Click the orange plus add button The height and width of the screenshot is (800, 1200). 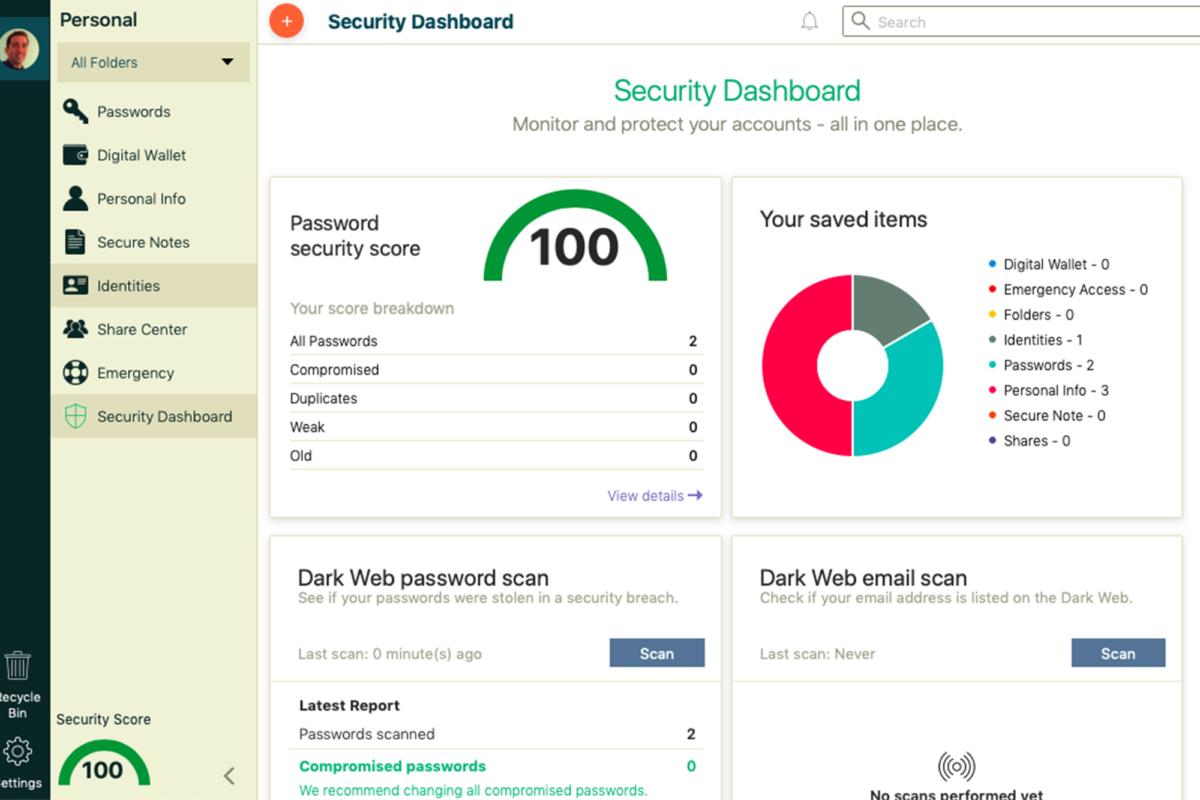click(286, 21)
